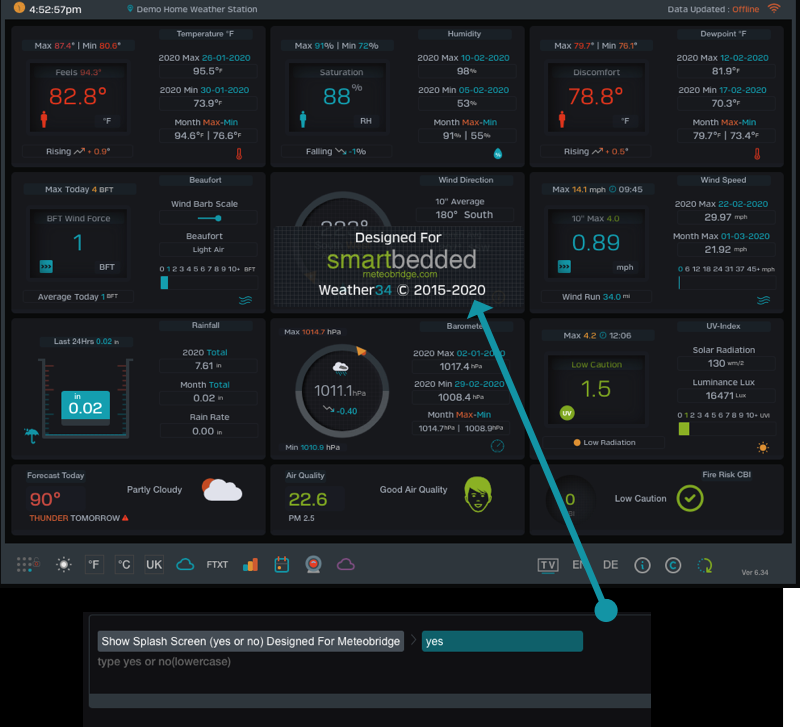
Task: Click the umbrella icon in Rainfall panel
Action: coord(32,436)
